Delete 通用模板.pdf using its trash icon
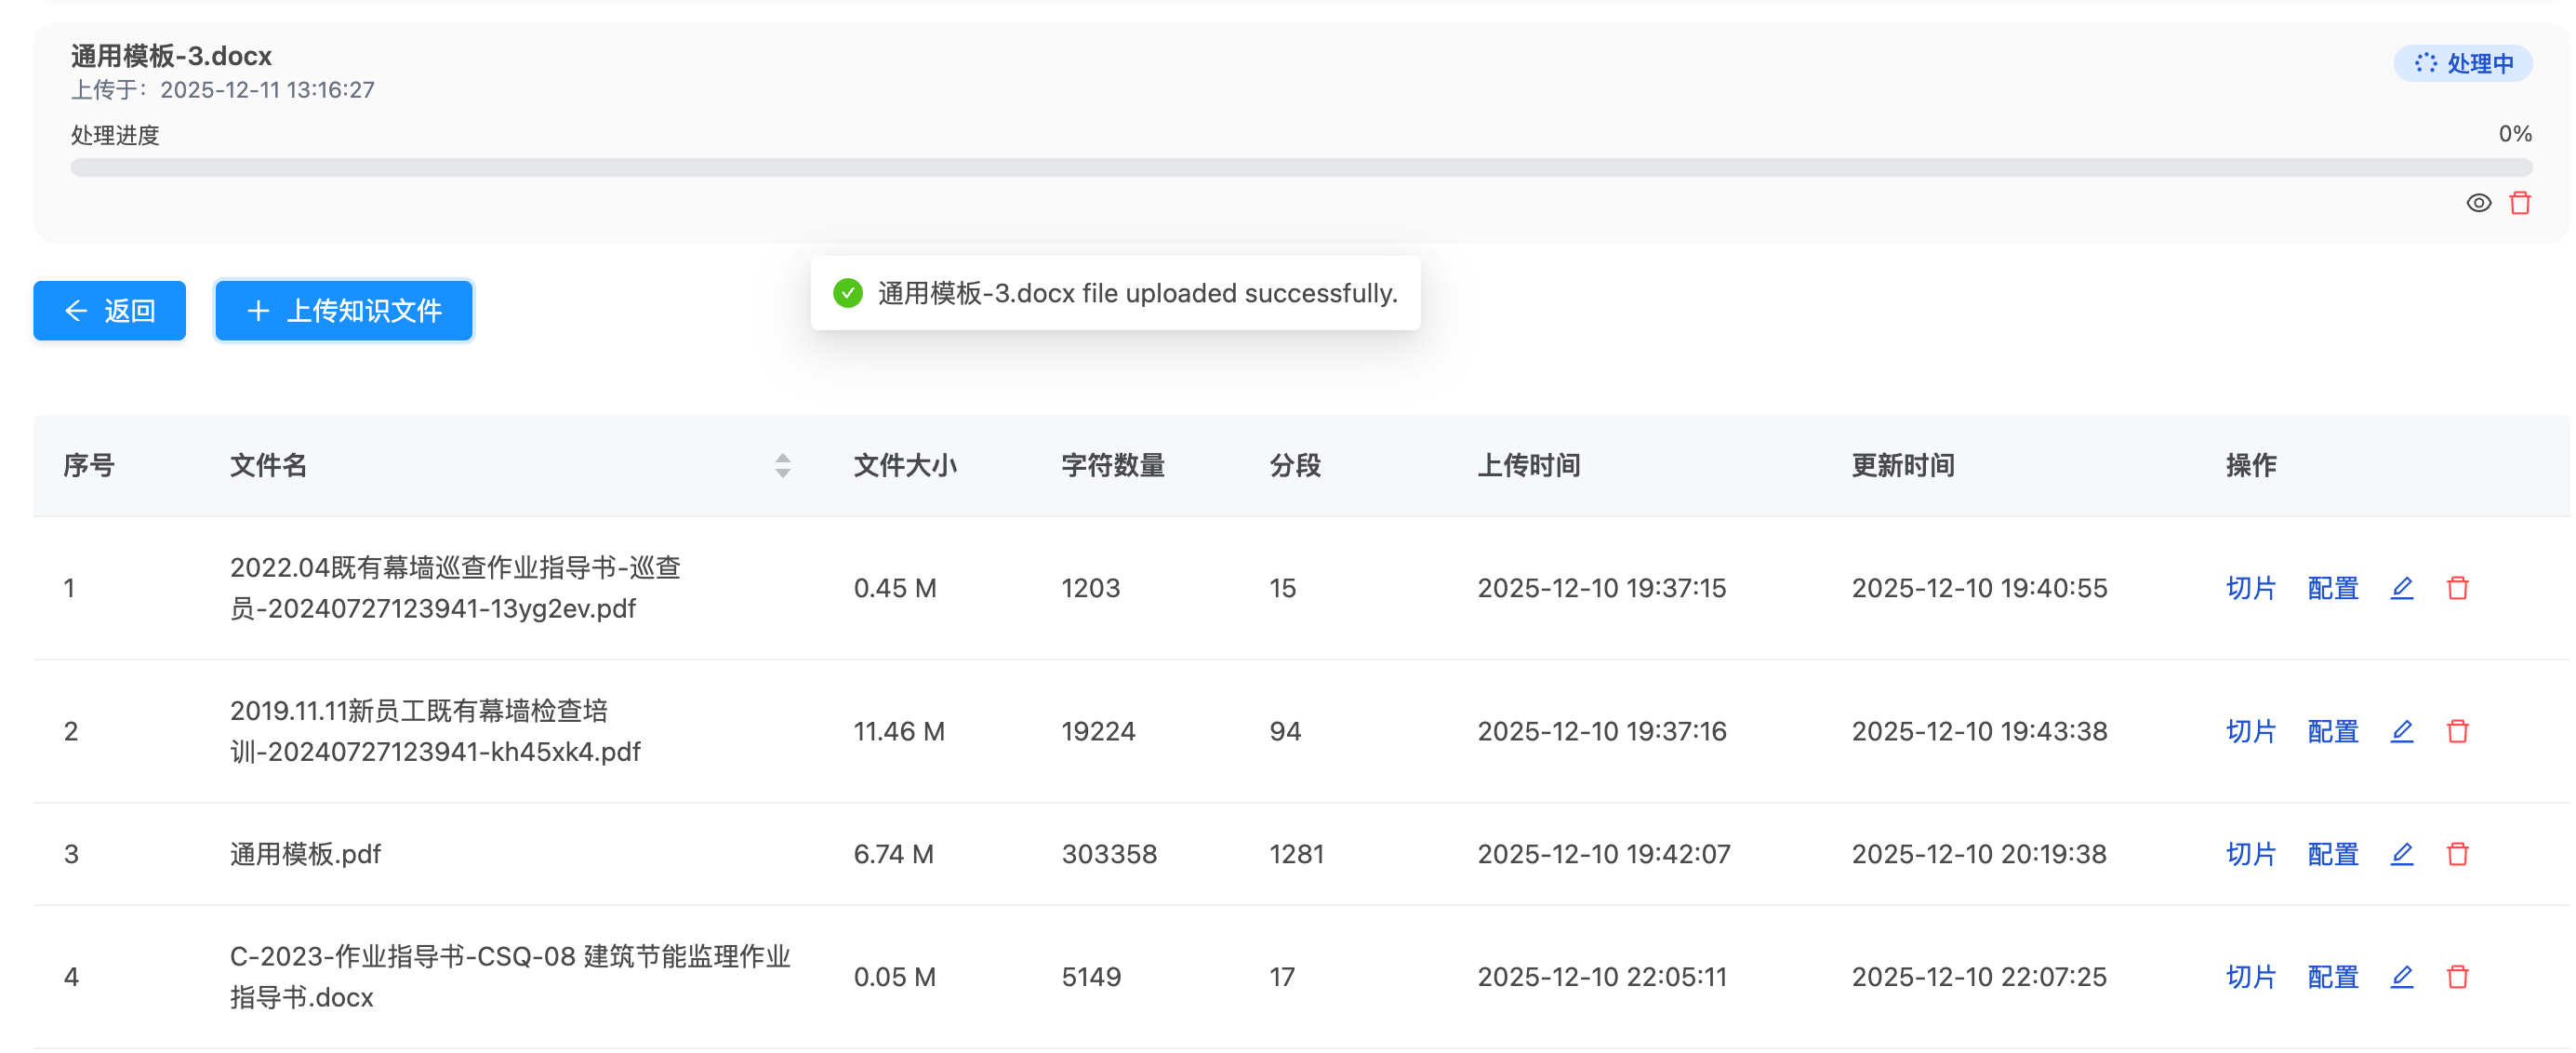This screenshot has height=1053, width=2576. [2457, 854]
